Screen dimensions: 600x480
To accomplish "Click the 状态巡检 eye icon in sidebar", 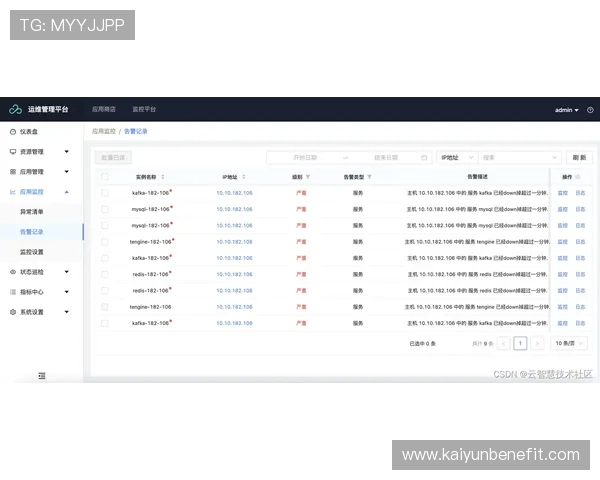I will tap(13, 272).
